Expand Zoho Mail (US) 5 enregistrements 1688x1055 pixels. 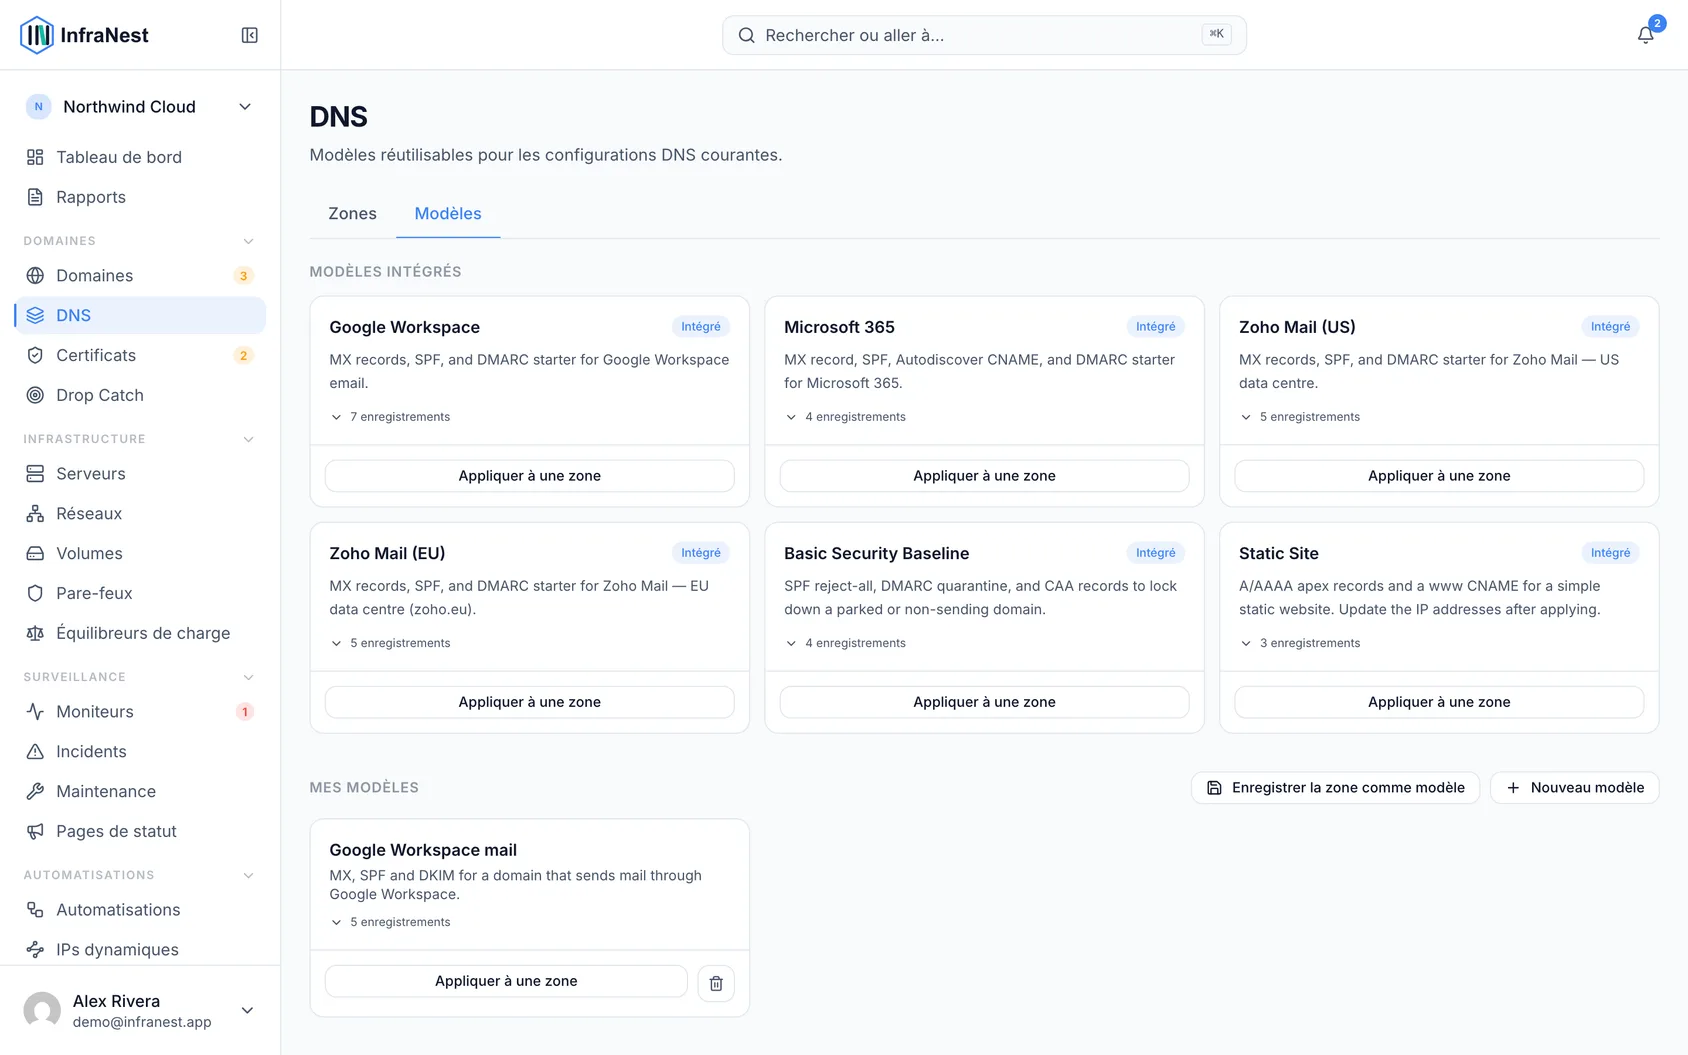(x=1300, y=417)
